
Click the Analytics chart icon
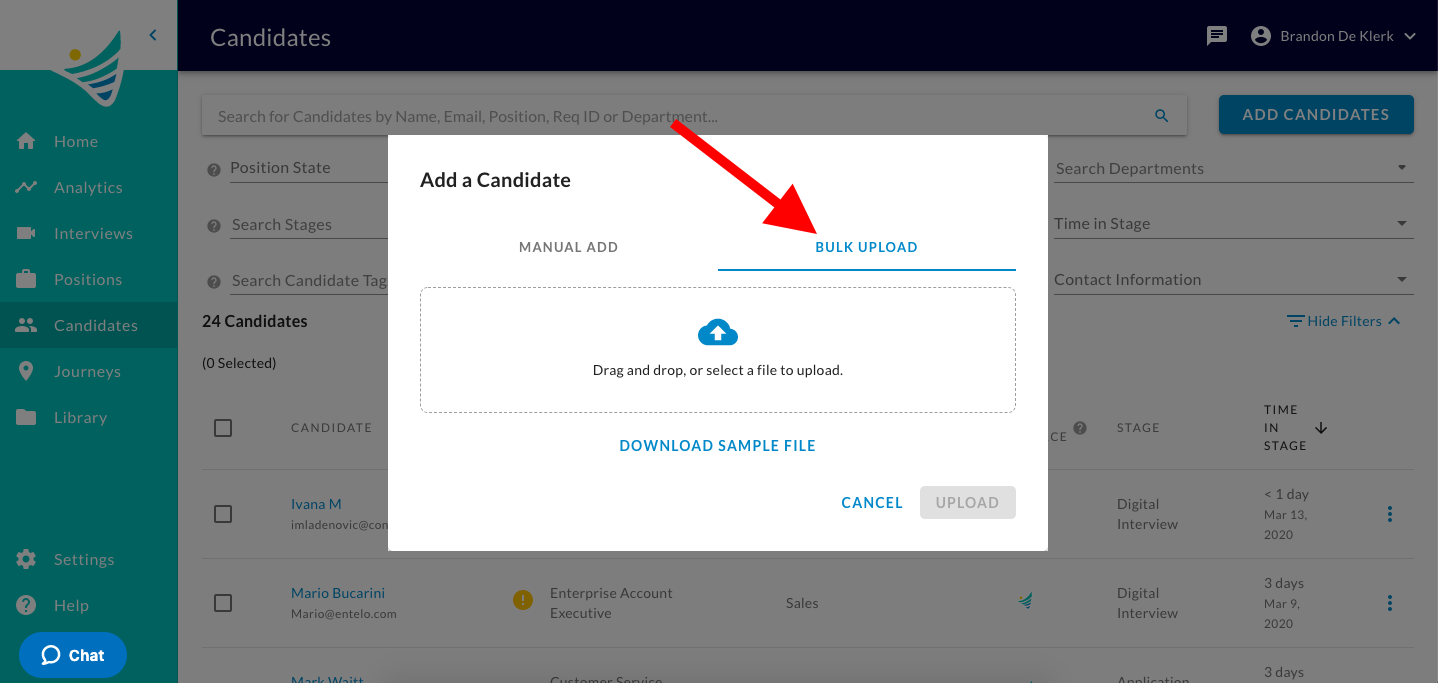tap(26, 187)
